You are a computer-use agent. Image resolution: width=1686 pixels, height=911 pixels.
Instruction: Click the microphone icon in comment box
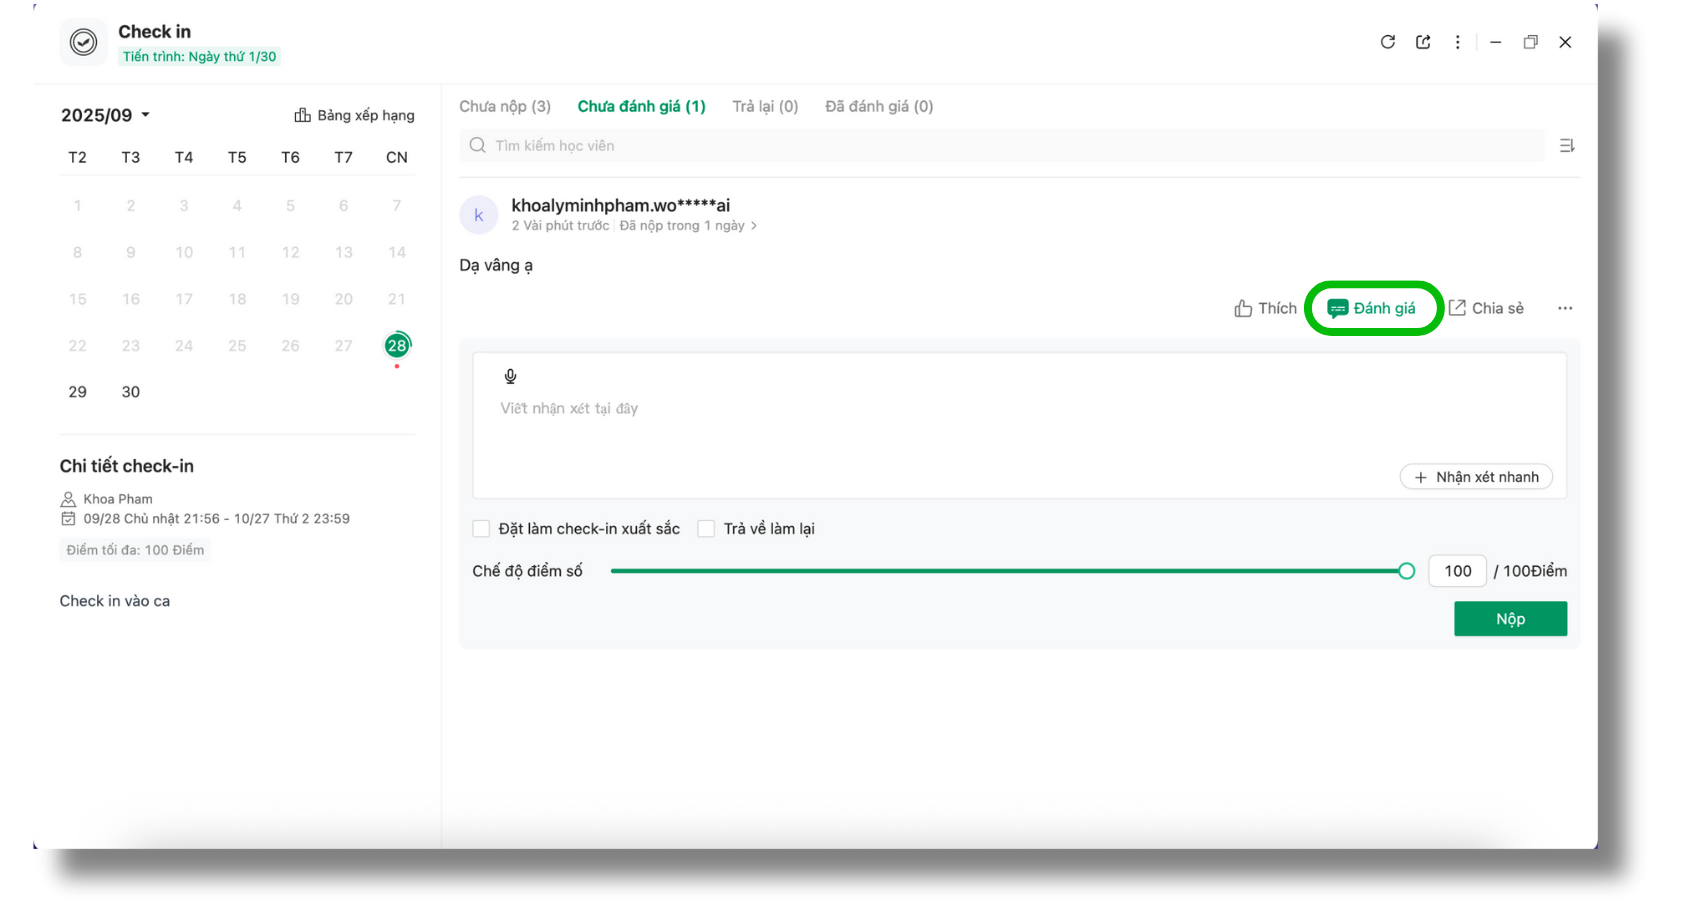point(510,376)
